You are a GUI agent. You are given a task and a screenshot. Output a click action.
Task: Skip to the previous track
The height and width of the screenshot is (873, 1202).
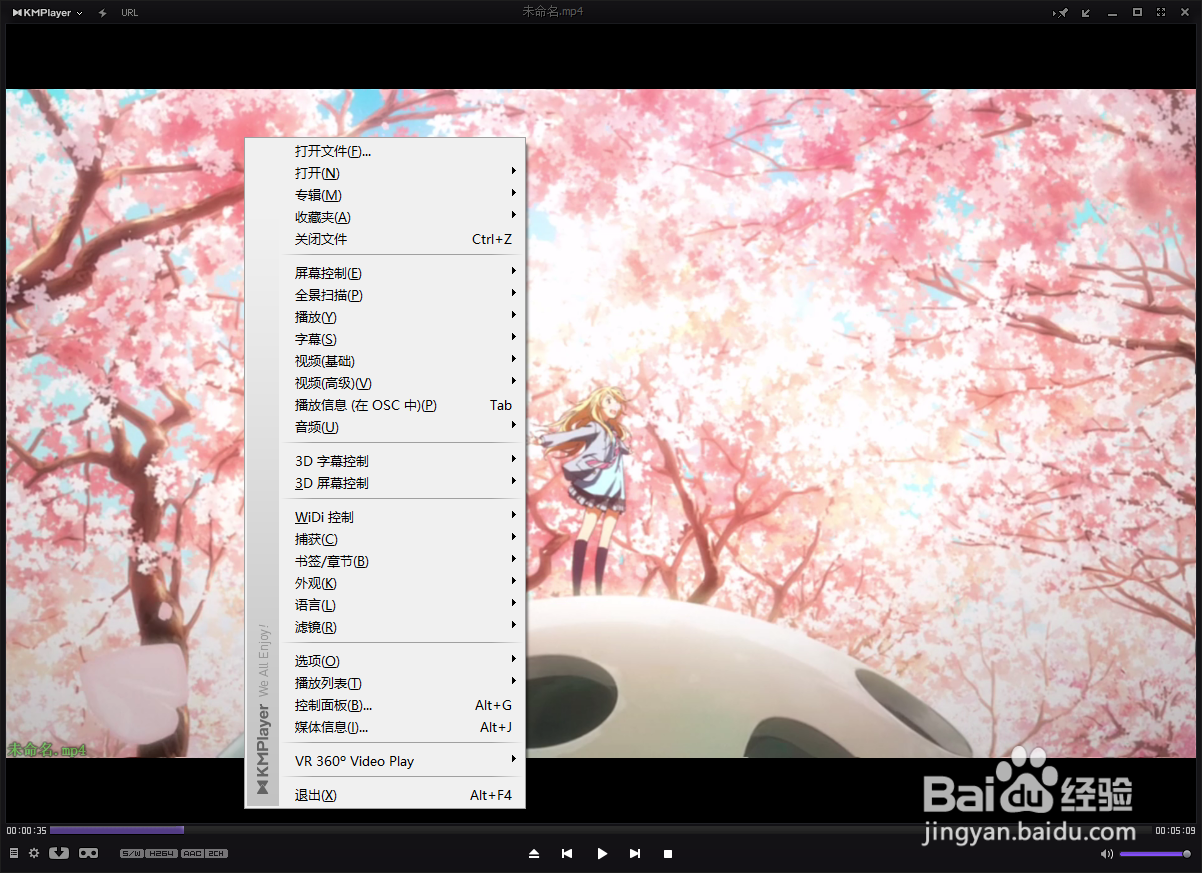567,854
